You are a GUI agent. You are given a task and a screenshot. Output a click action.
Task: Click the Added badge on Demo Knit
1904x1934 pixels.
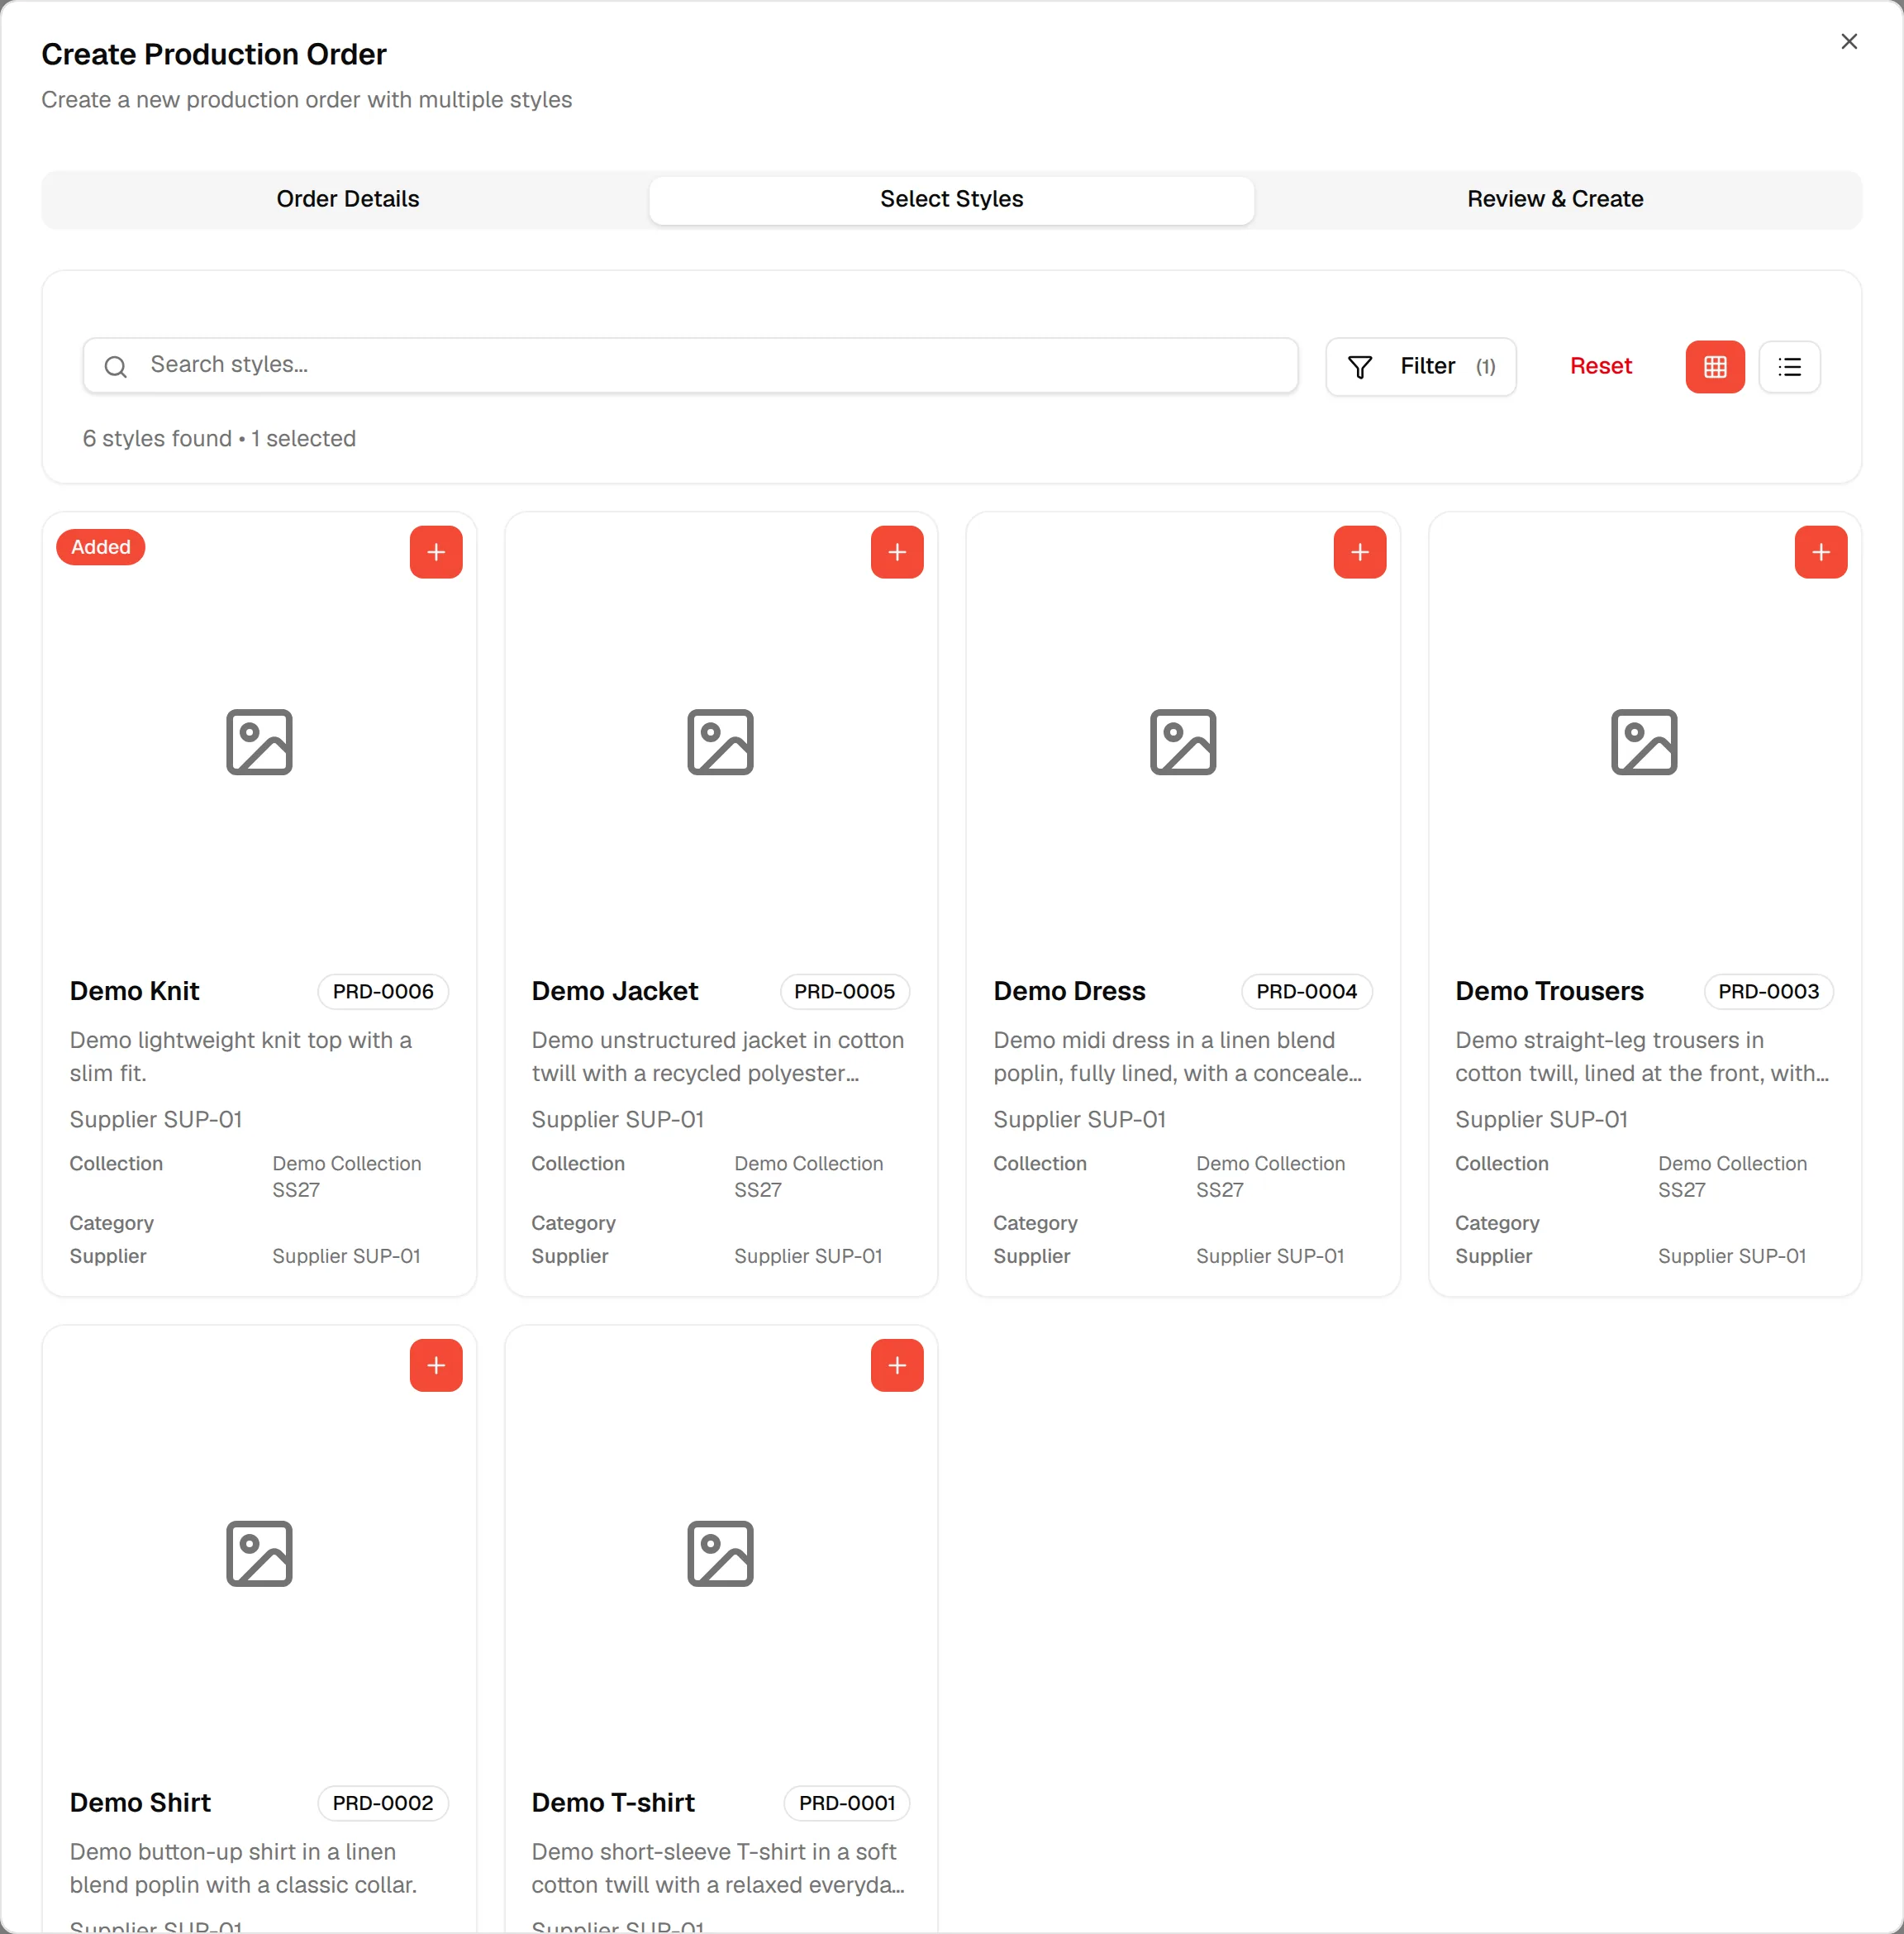click(x=101, y=547)
